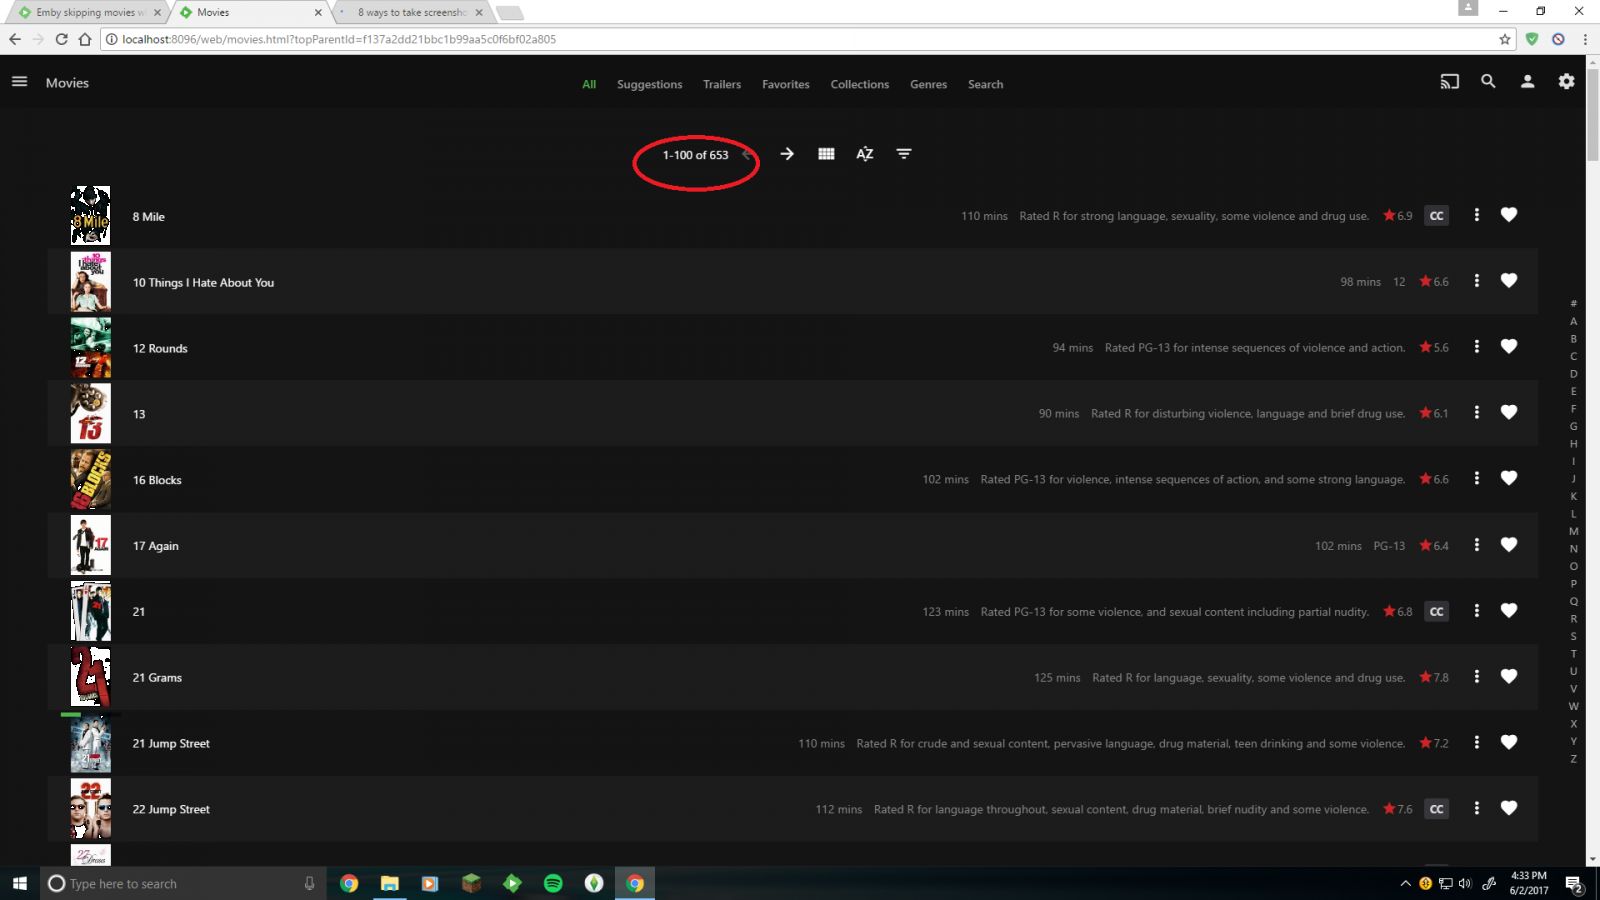
Task: Switch to grid view layout
Action: (826, 154)
